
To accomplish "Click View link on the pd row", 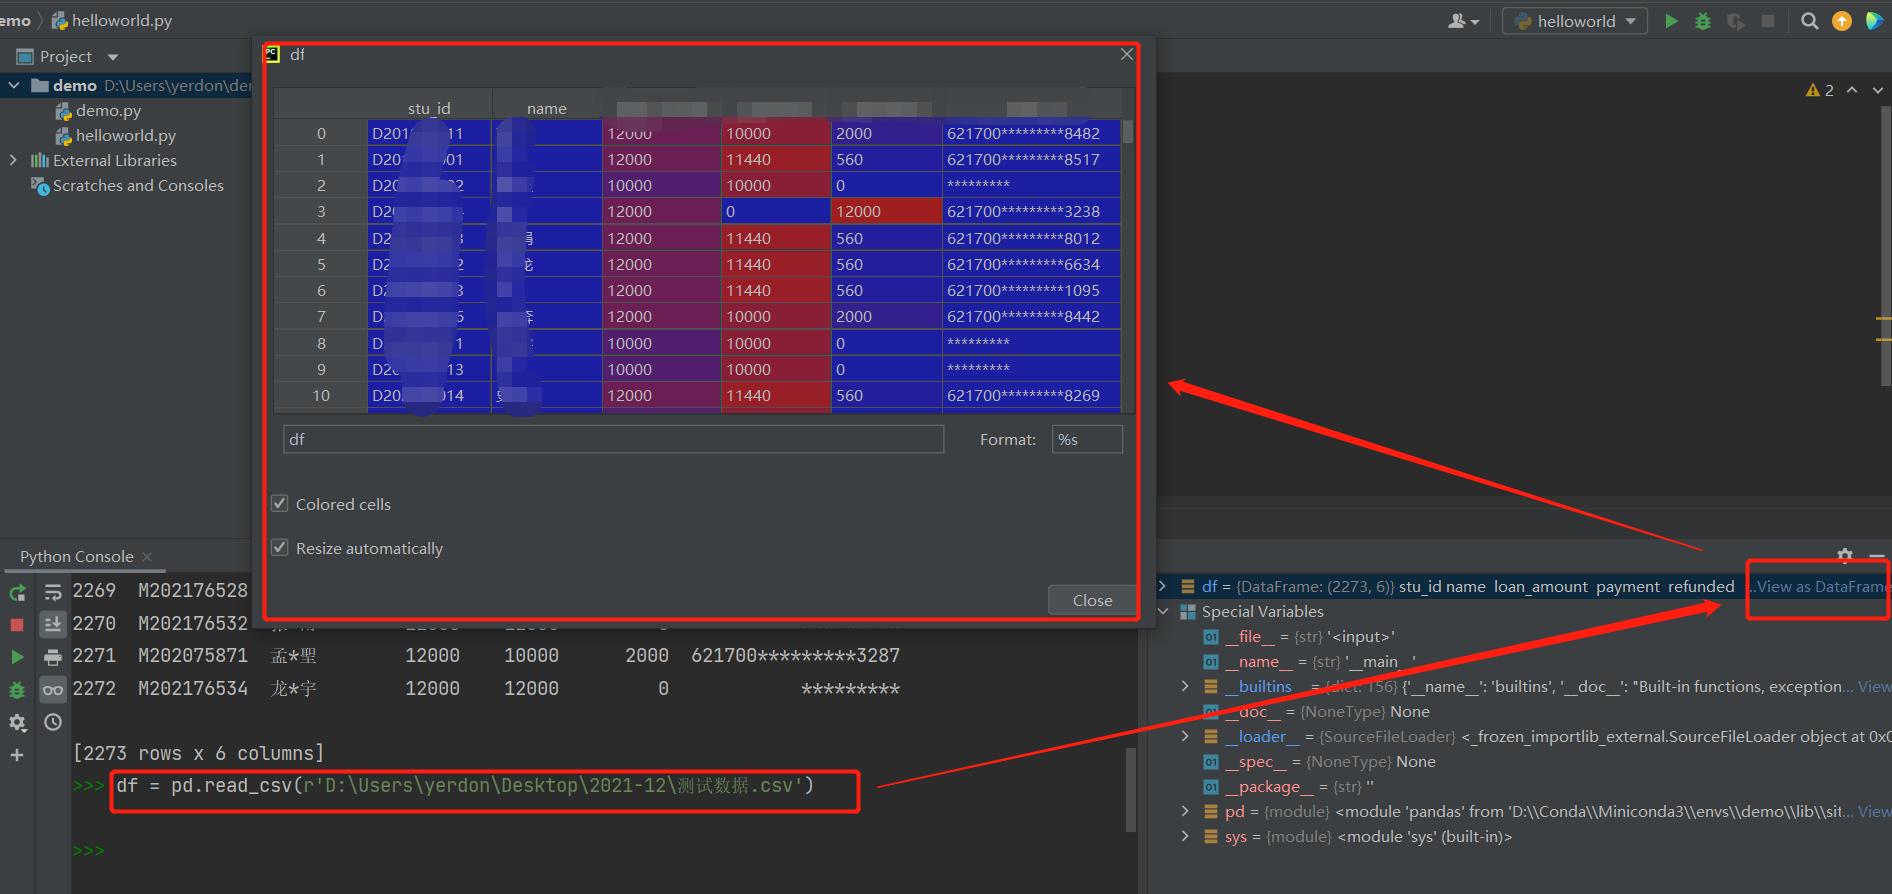I will point(1873,812).
